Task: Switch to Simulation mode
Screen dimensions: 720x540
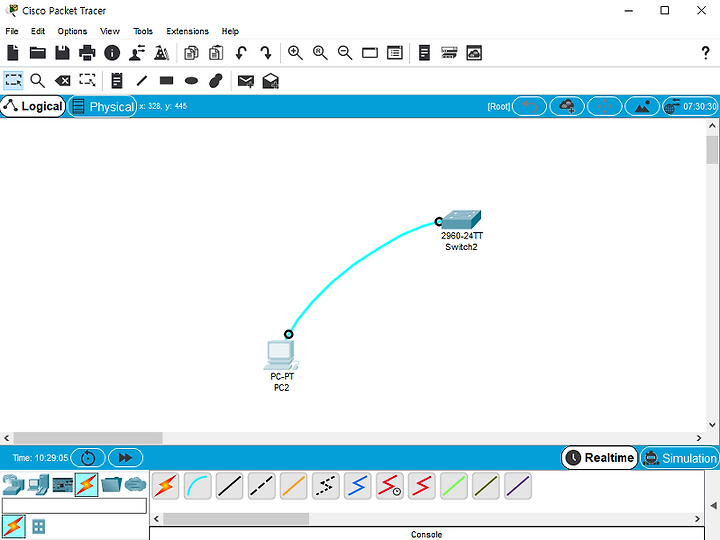Action: point(680,458)
